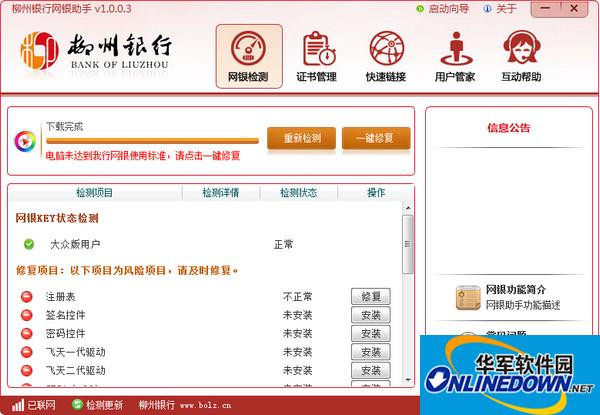Click the detection list scrollbar thumb
Image resolution: width=600 pixels, height=415 pixels.
point(408,244)
